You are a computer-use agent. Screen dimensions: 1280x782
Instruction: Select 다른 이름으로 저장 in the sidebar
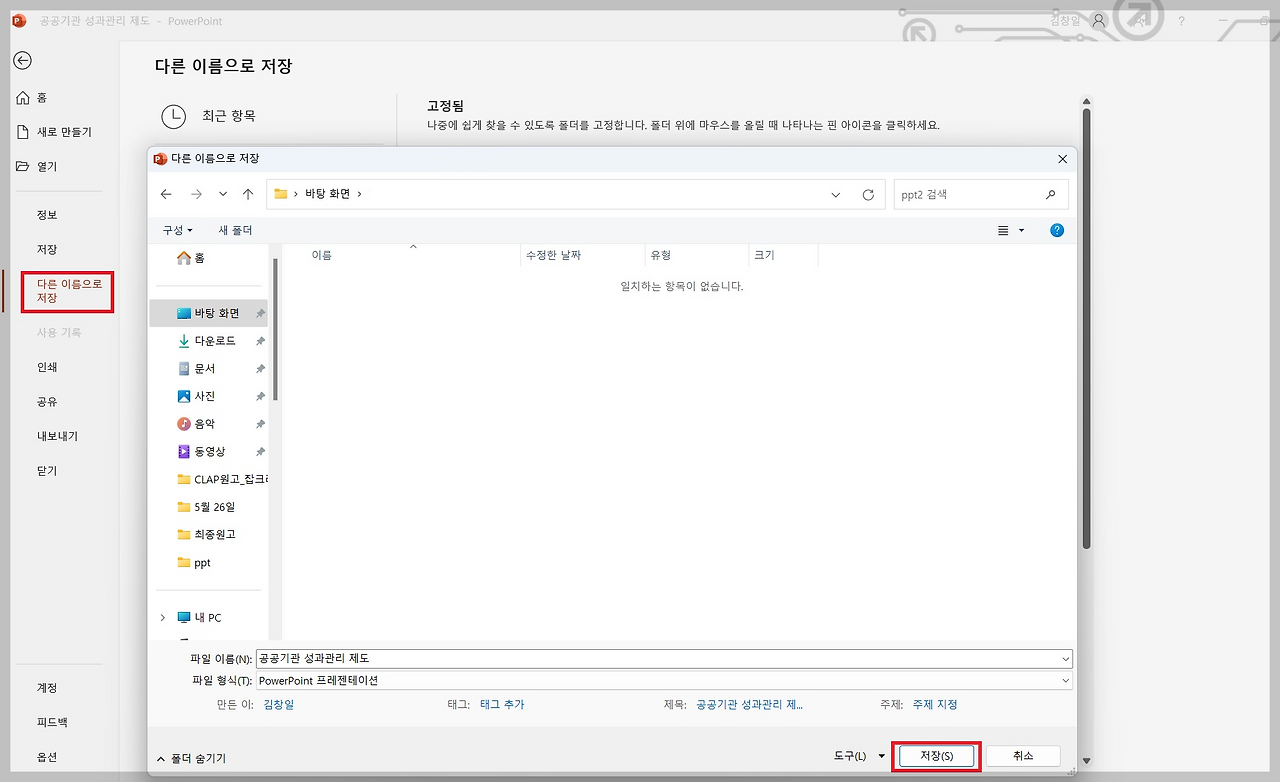coord(68,291)
